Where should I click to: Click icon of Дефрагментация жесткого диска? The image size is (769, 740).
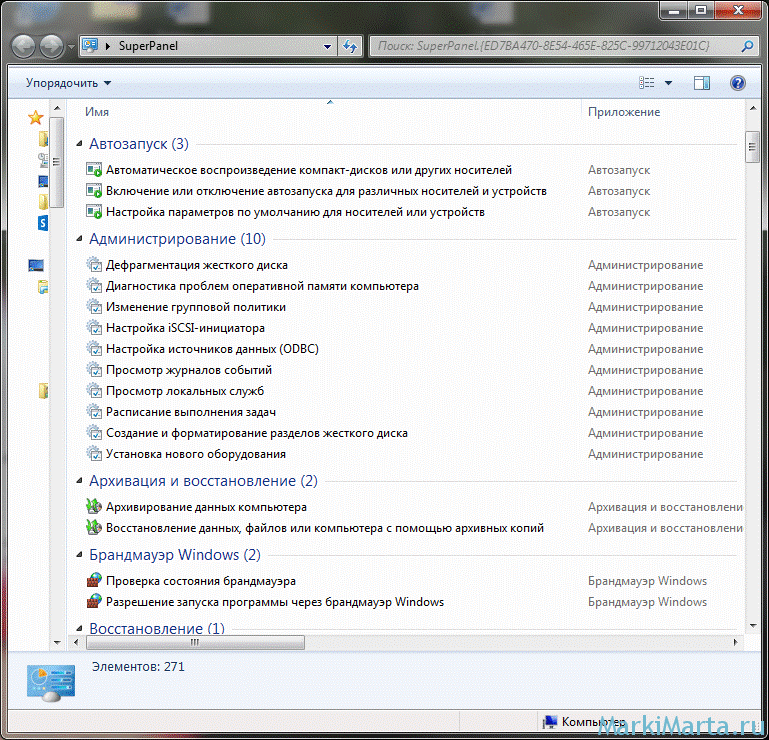point(94,265)
